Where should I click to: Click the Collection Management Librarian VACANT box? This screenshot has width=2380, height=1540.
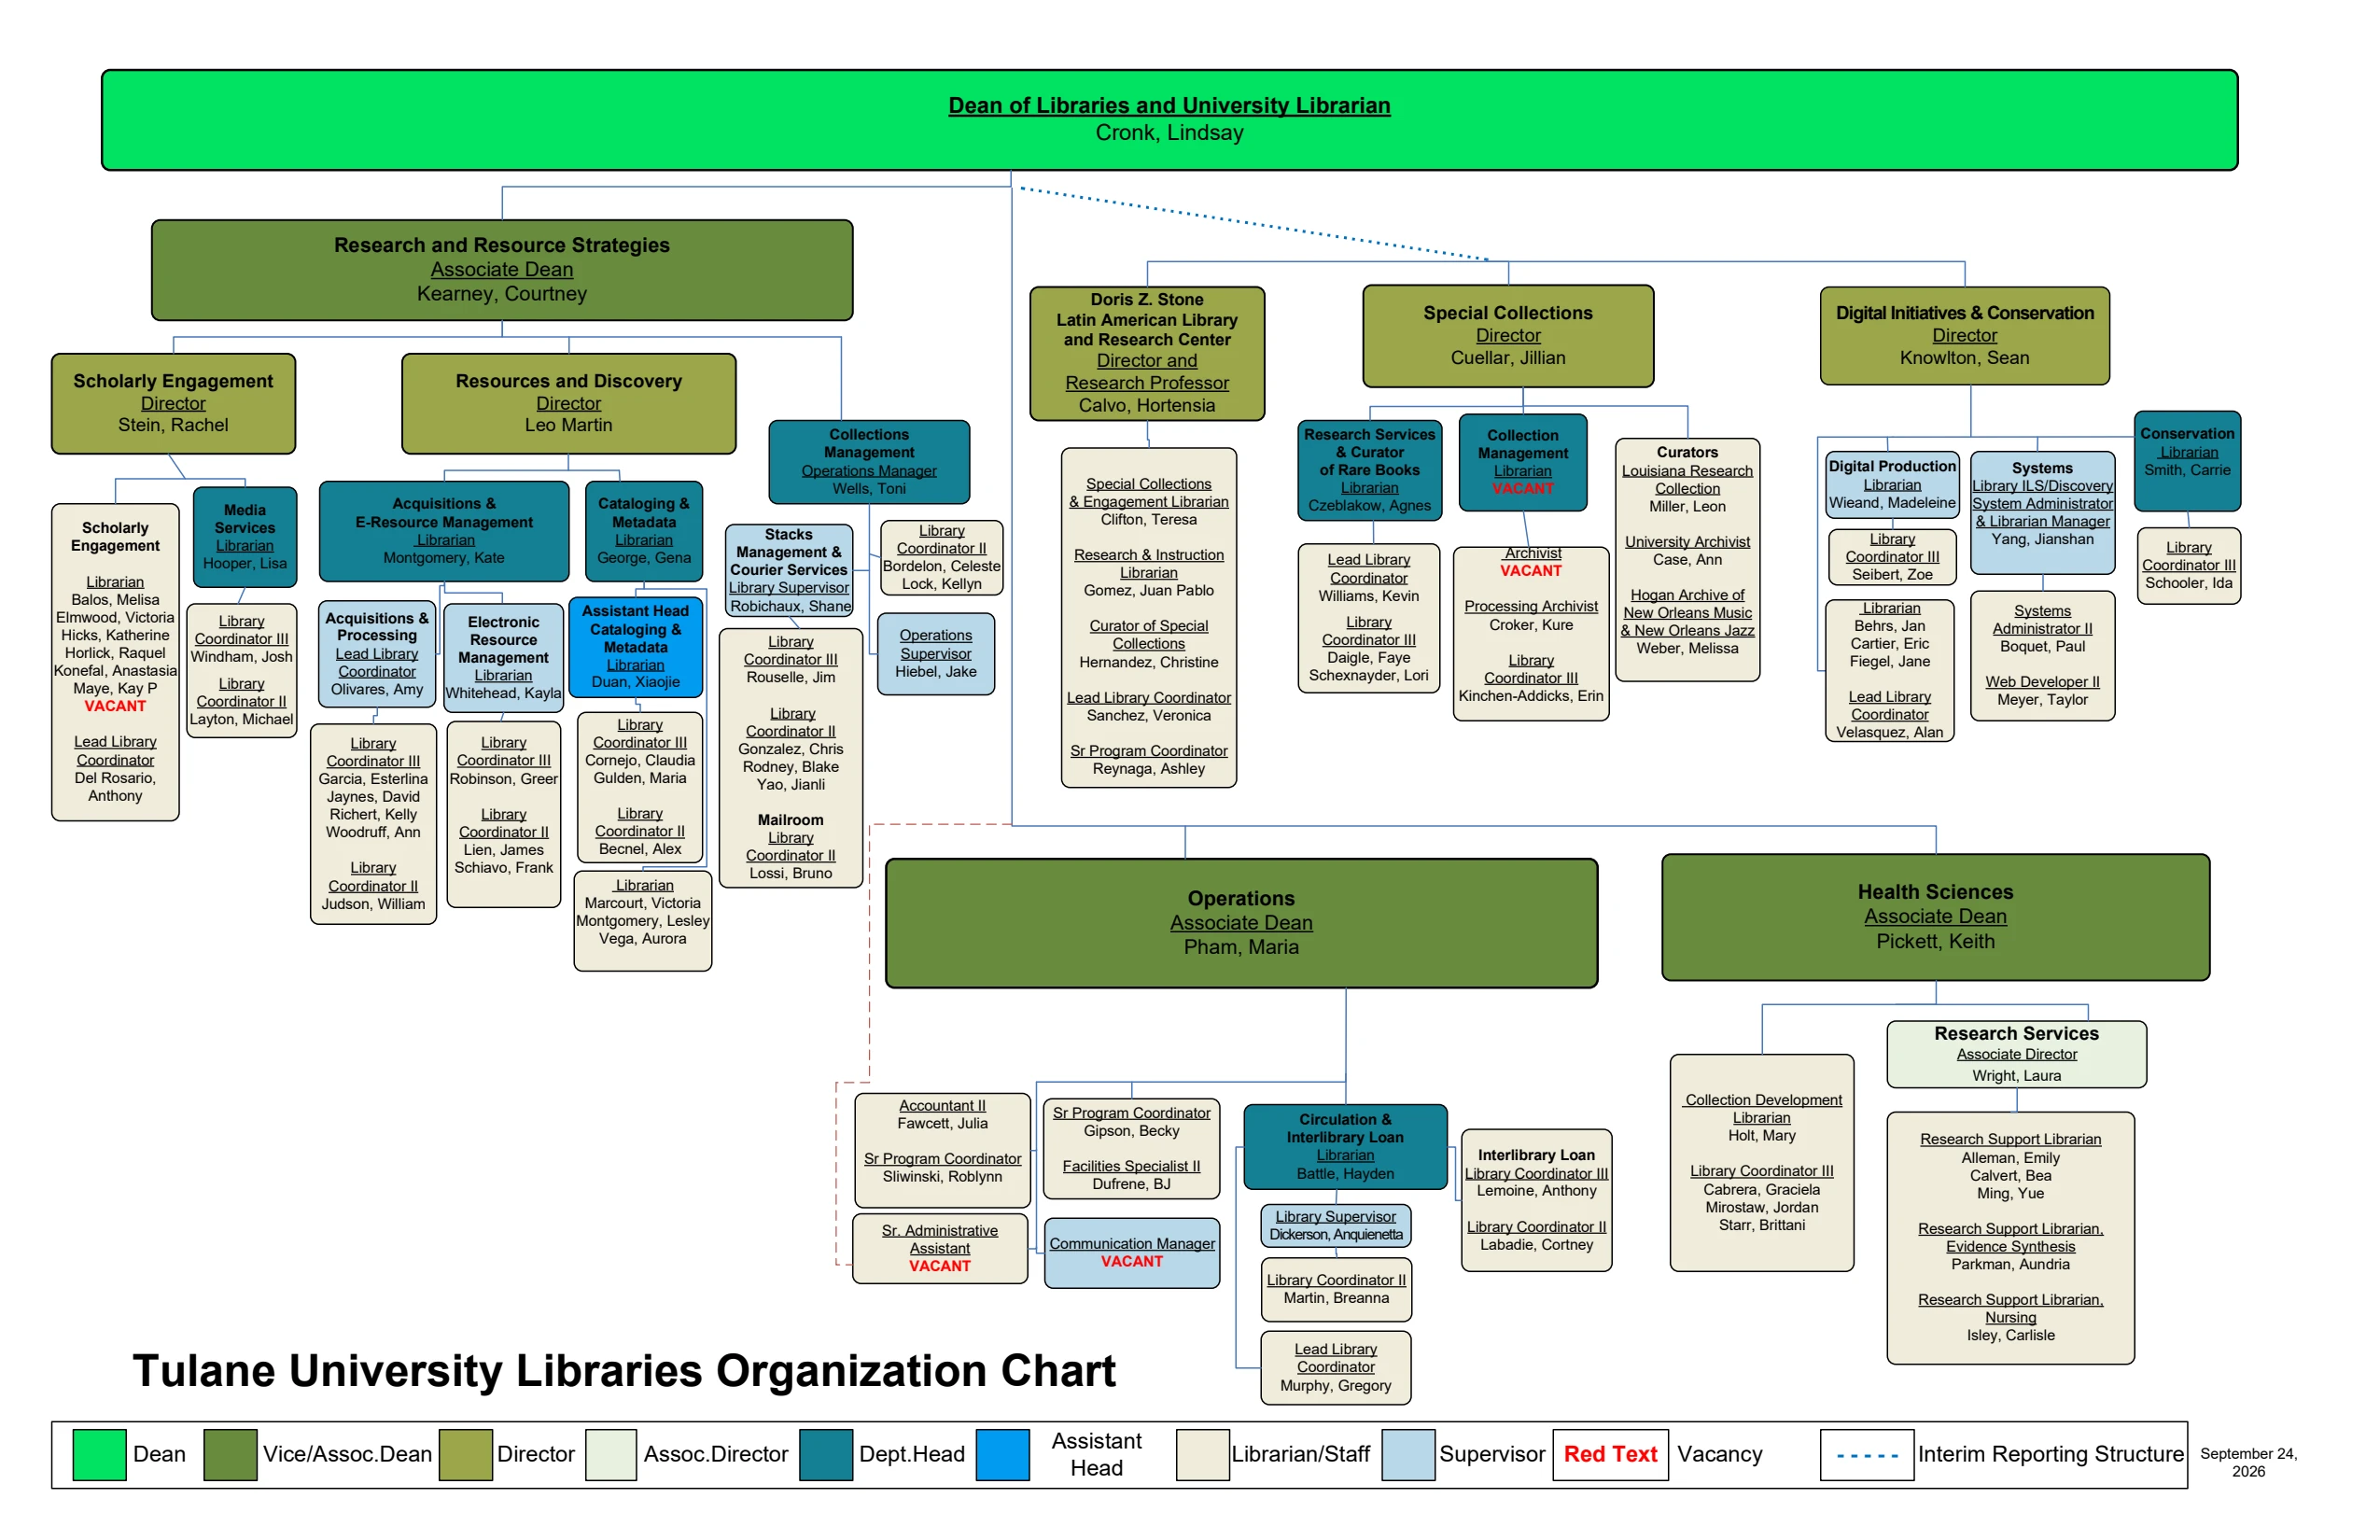tap(1523, 462)
